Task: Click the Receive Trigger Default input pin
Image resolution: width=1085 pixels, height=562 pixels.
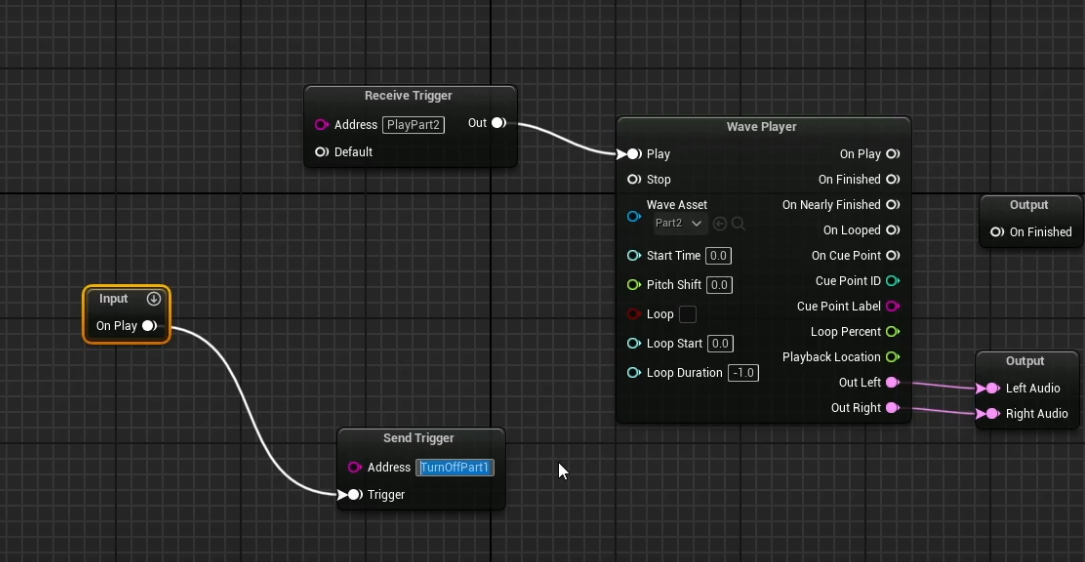Action: coord(321,152)
